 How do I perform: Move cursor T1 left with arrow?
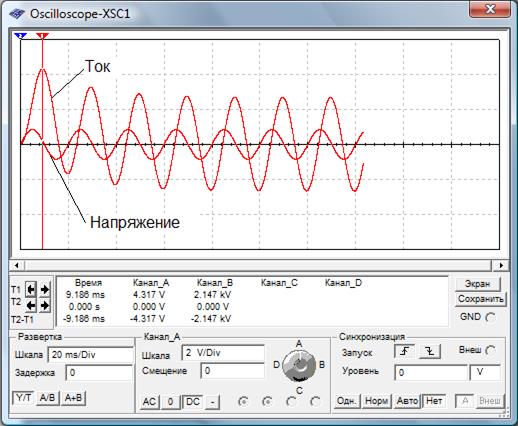pyautogui.click(x=31, y=289)
